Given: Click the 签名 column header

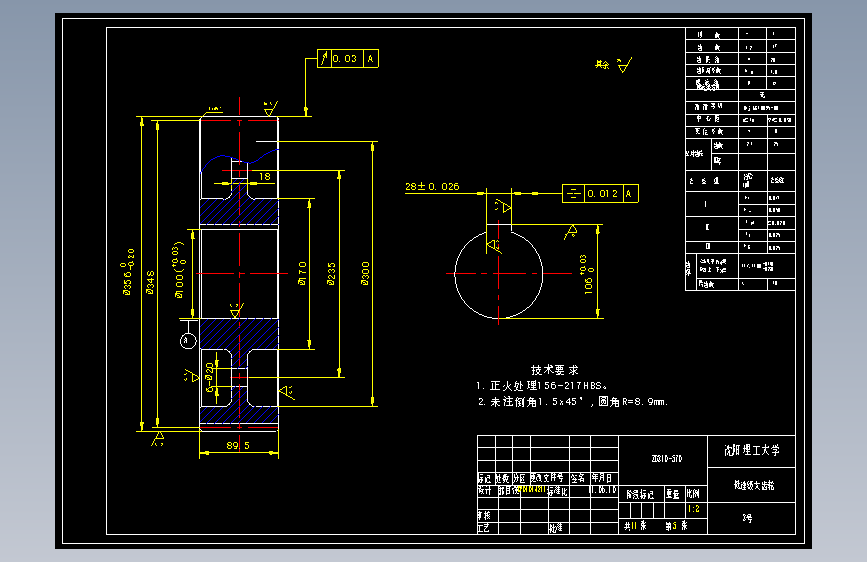Looking at the screenshot, I should point(578,478).
